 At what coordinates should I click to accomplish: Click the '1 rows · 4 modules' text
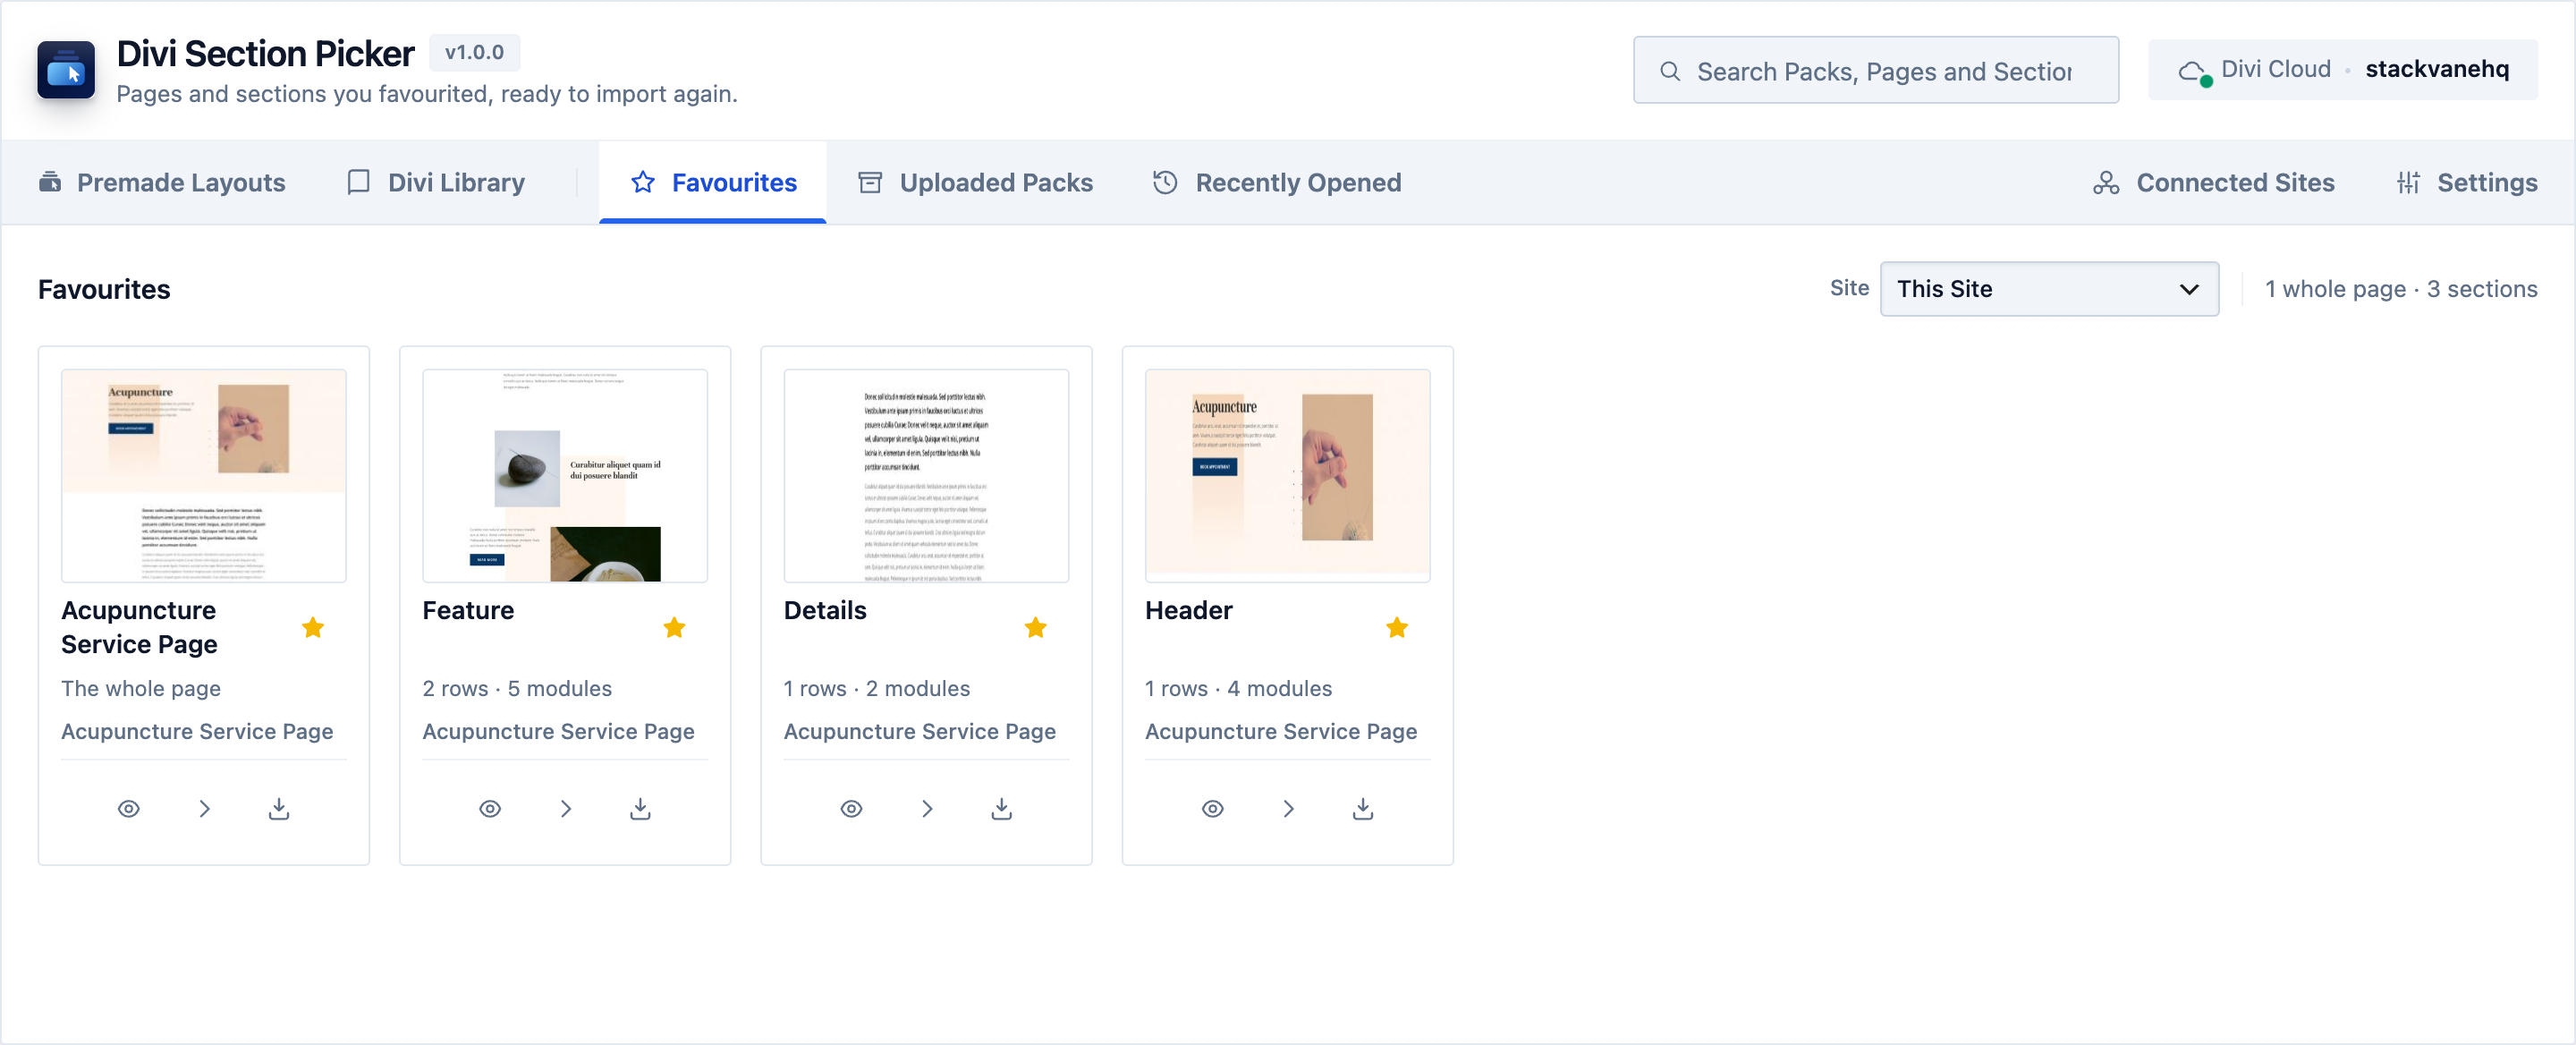click(1238, 688)
